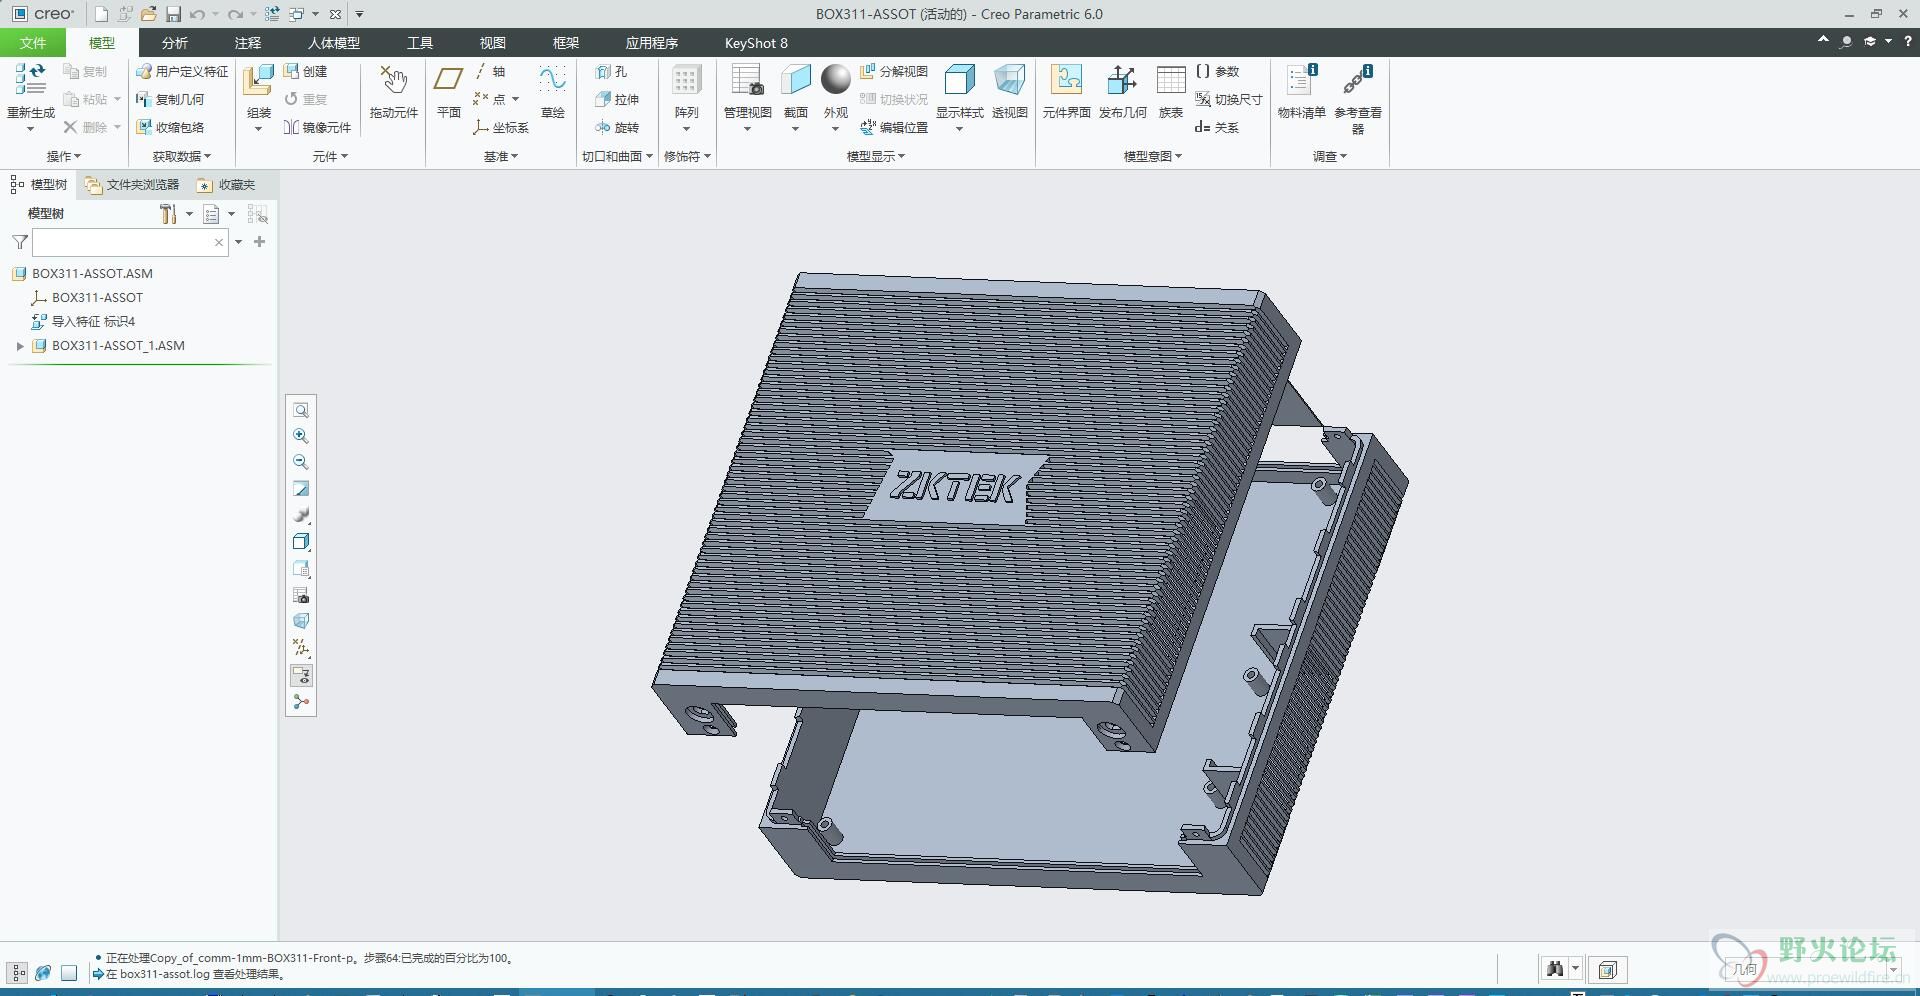The image size is (1920, 996).
Task: Expand BOX311-ASSOT_1.ASM tree node
Action: pyautogui.click(x=20, y=346)
